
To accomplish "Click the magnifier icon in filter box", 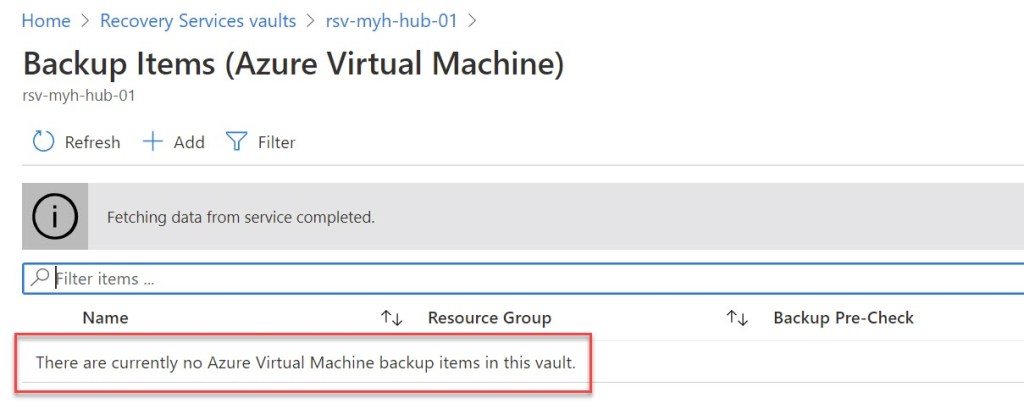I will pyautogui.click(x=41, y=278).
